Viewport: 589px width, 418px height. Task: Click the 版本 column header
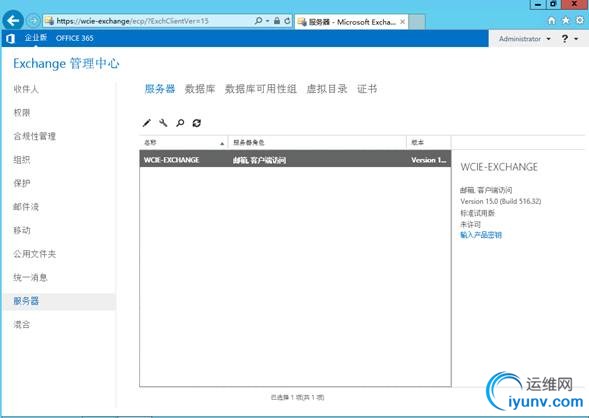429,142
